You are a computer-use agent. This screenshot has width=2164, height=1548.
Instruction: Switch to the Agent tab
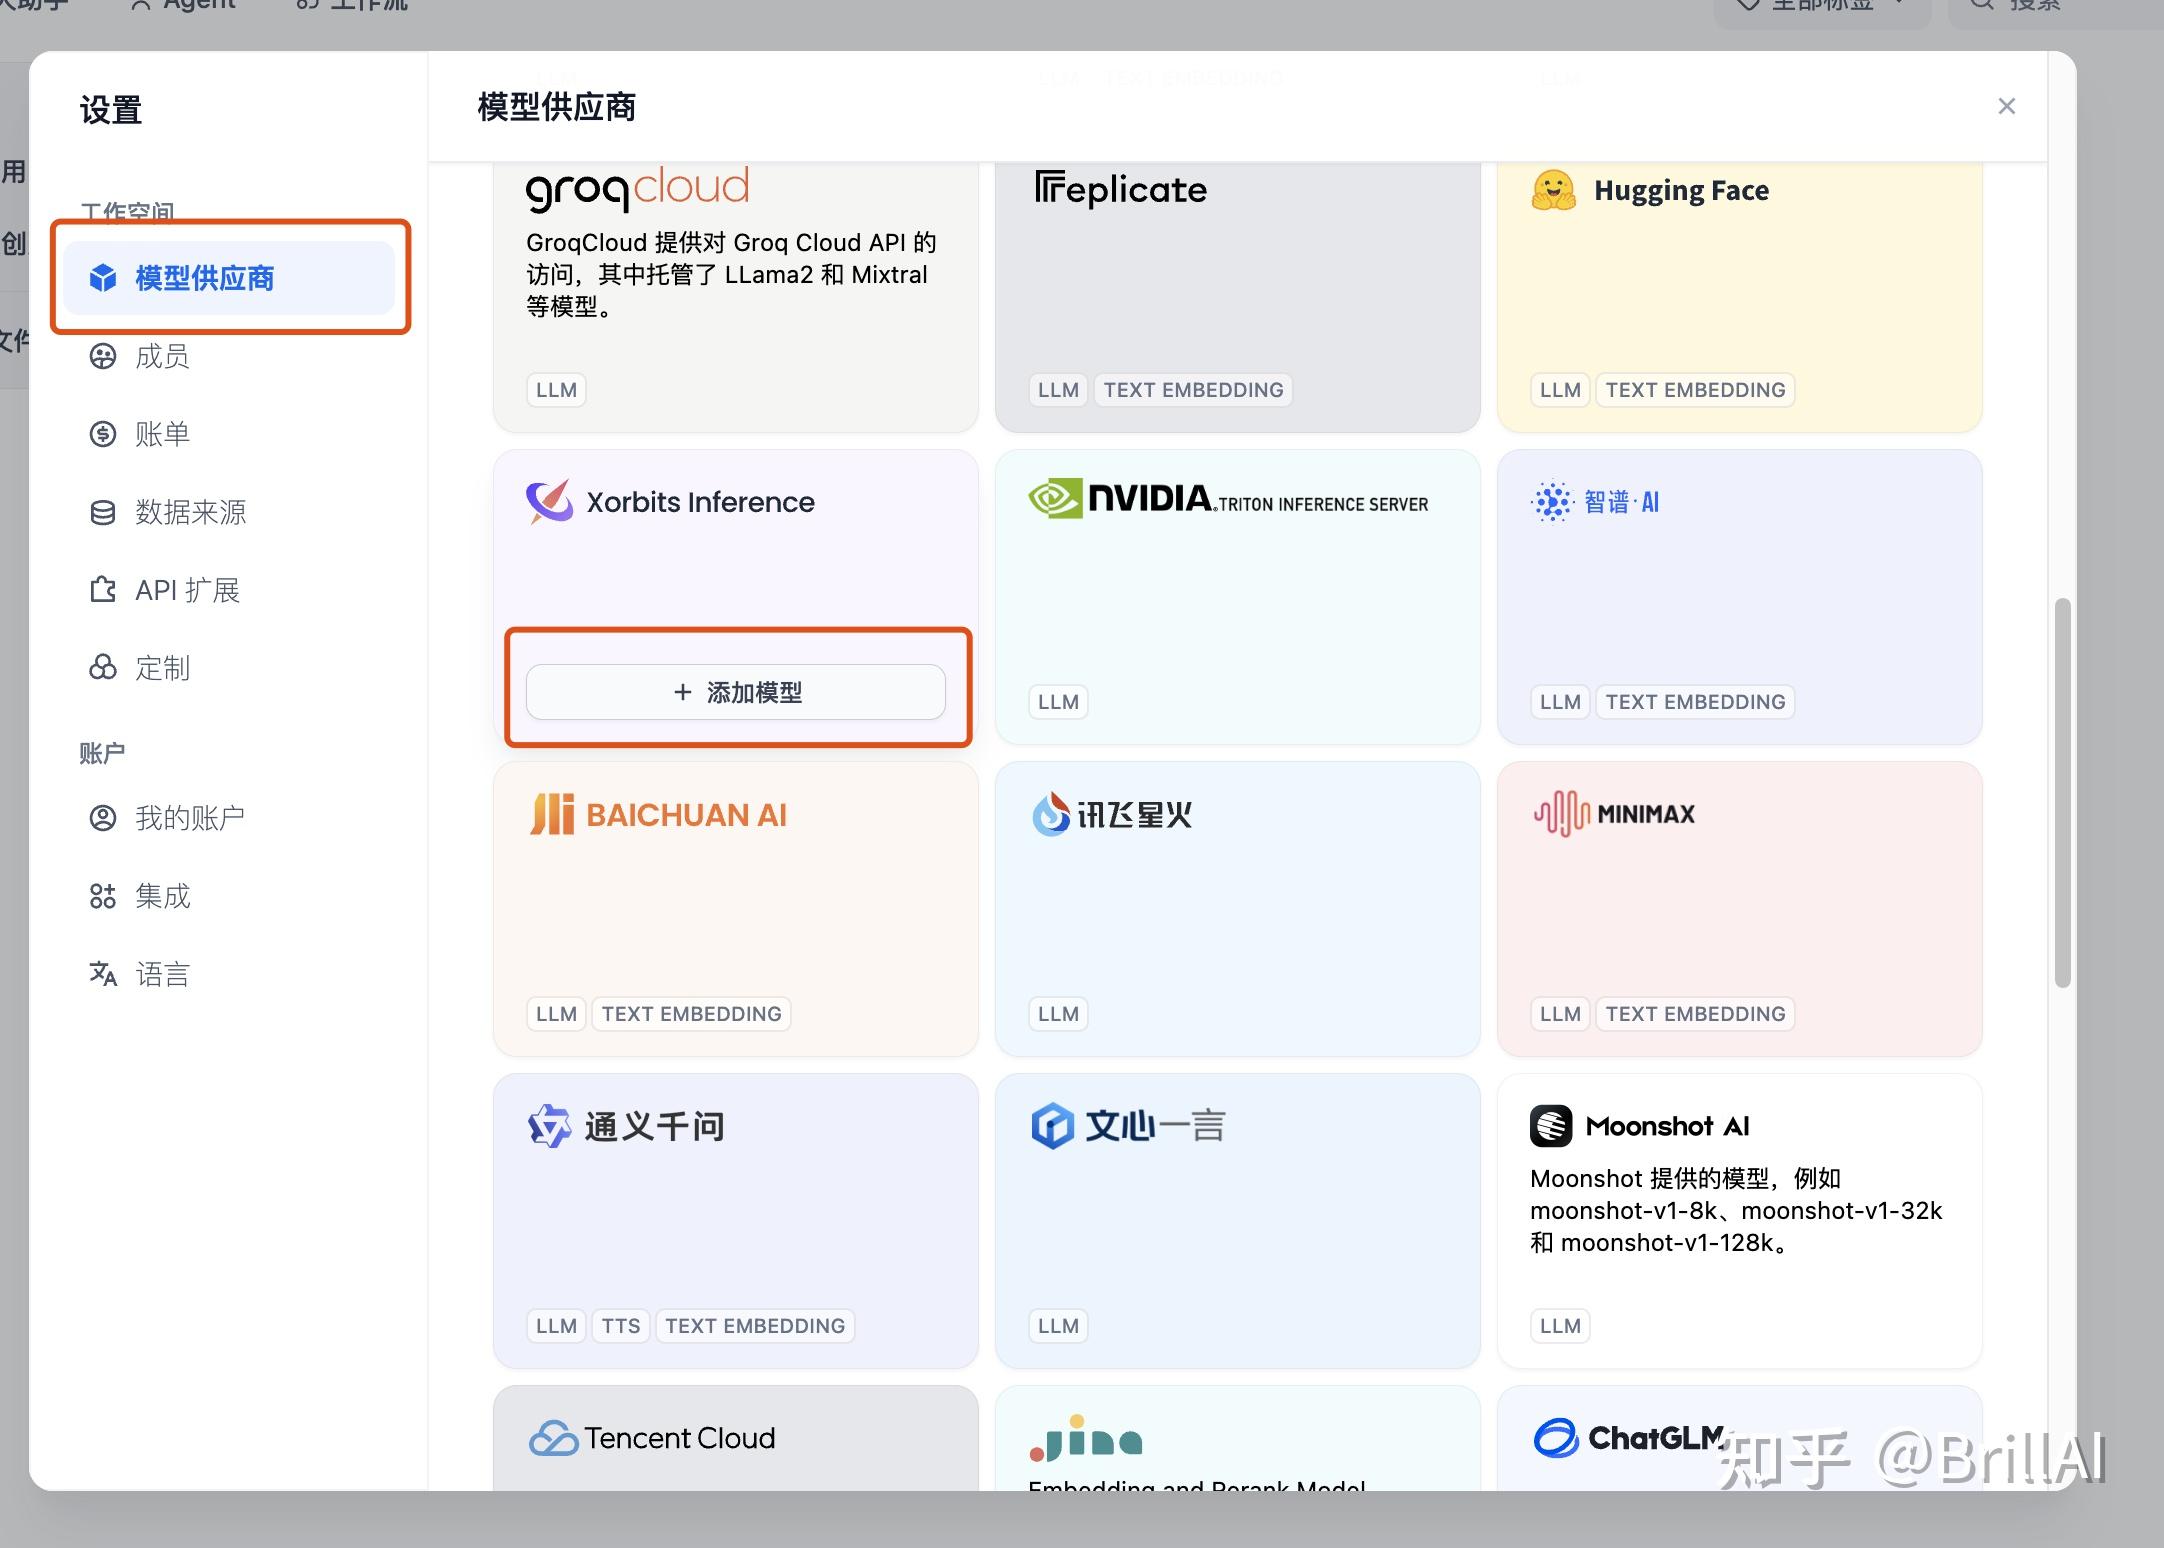click(181, 5)
